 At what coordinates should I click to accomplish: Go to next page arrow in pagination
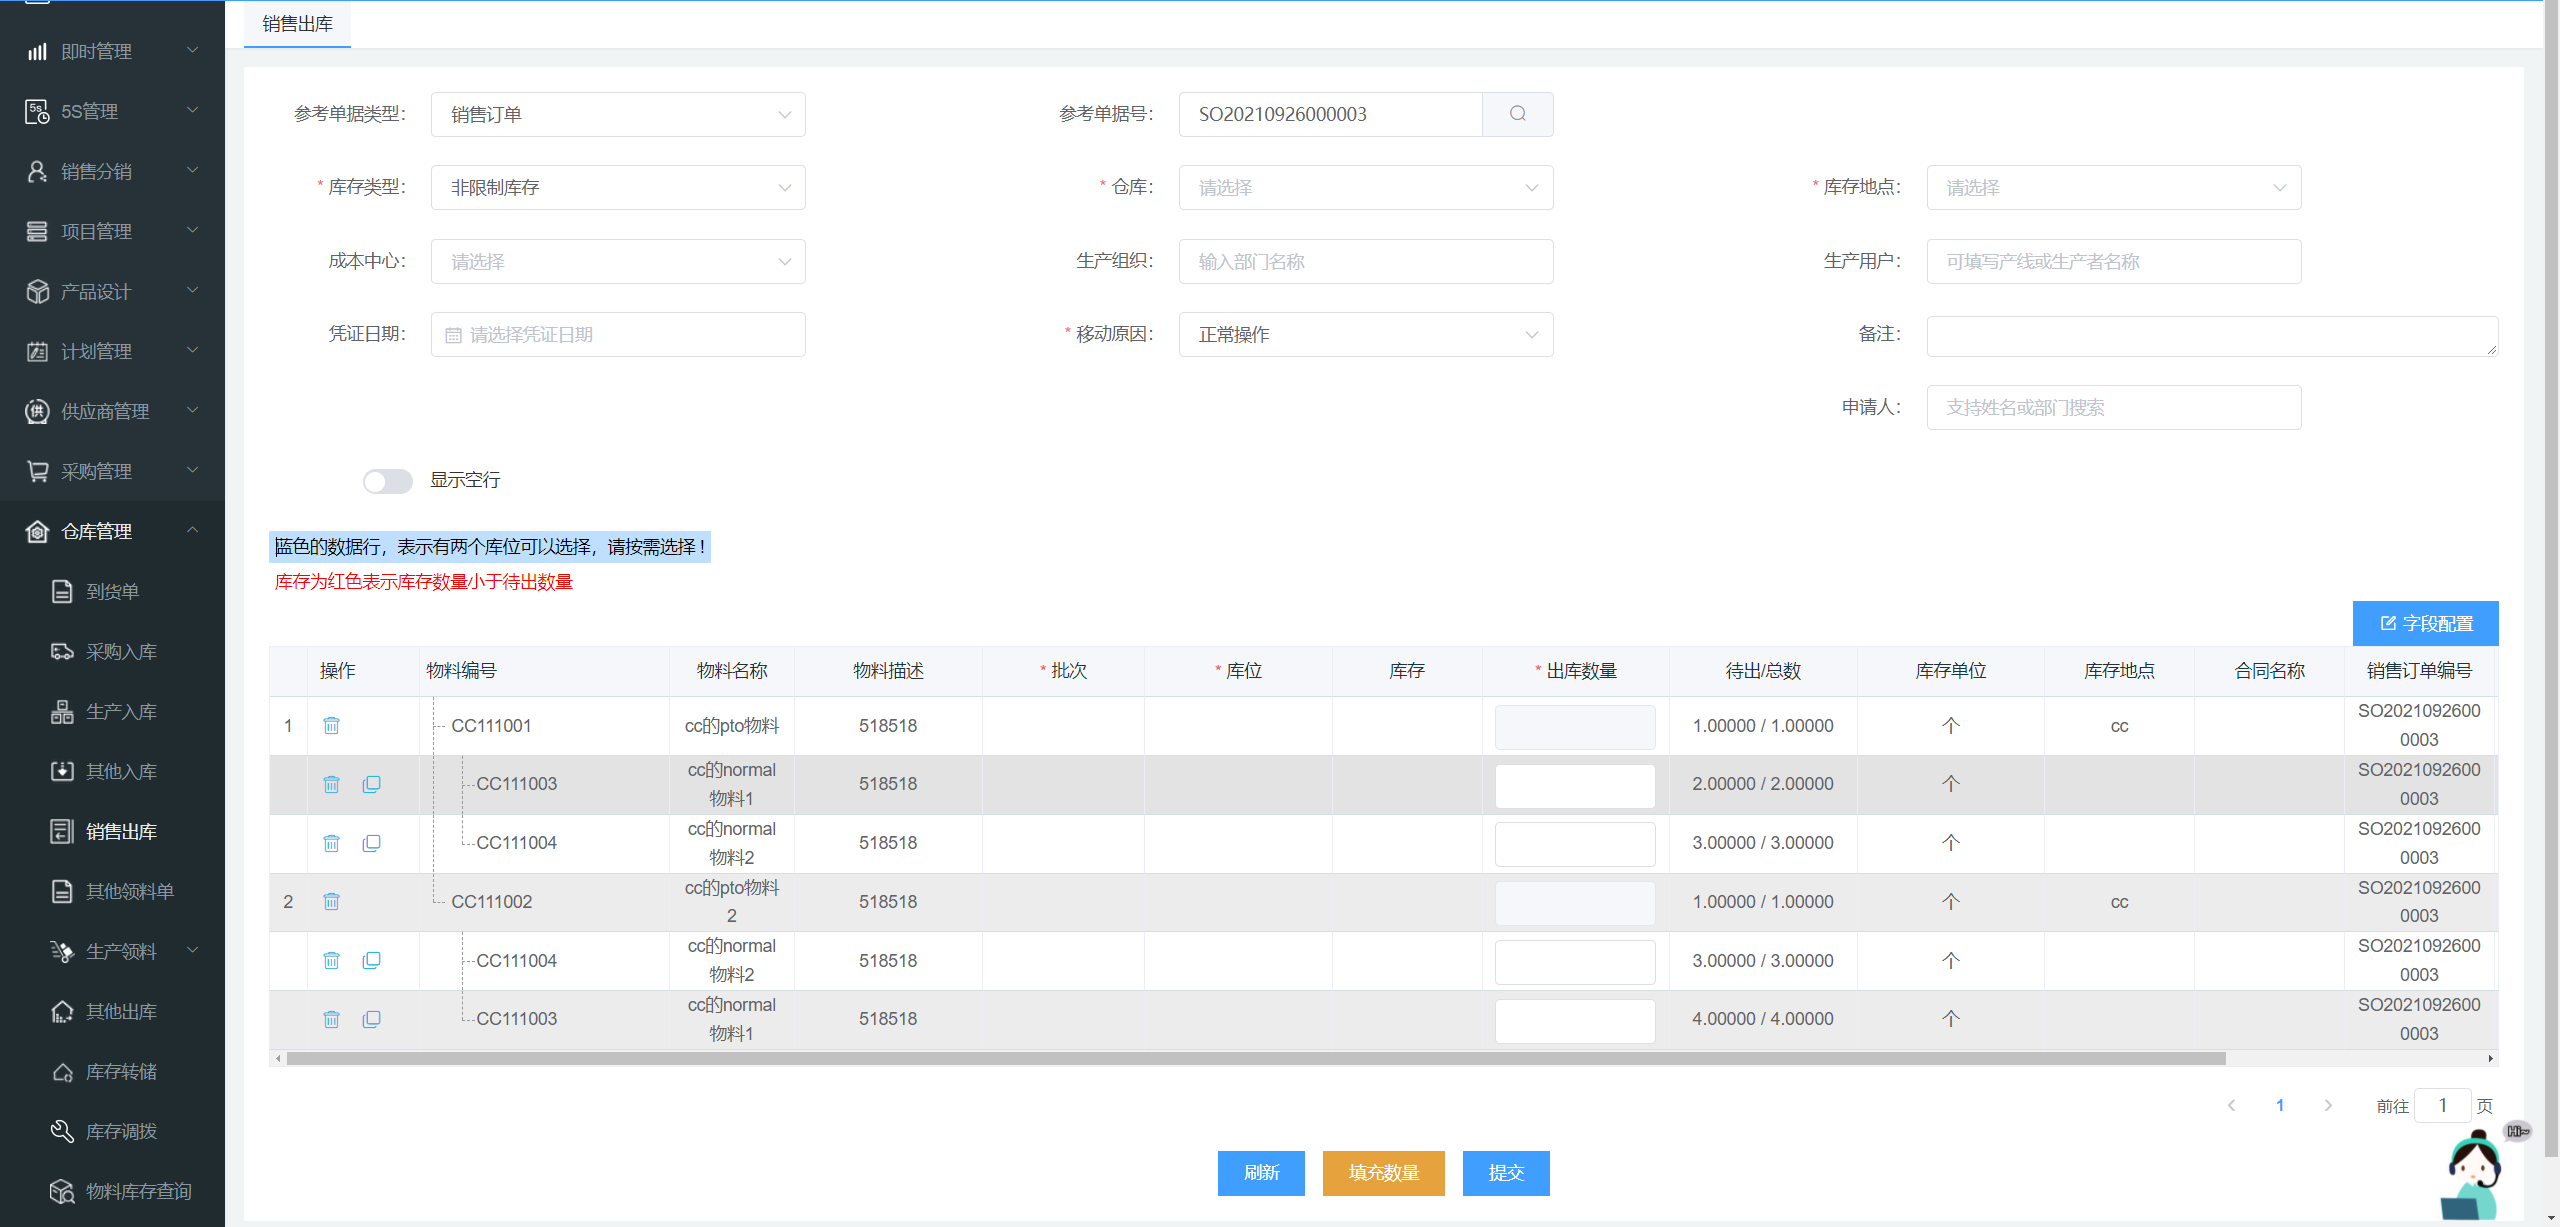pyautogui.click(x=2328, y=1105)
